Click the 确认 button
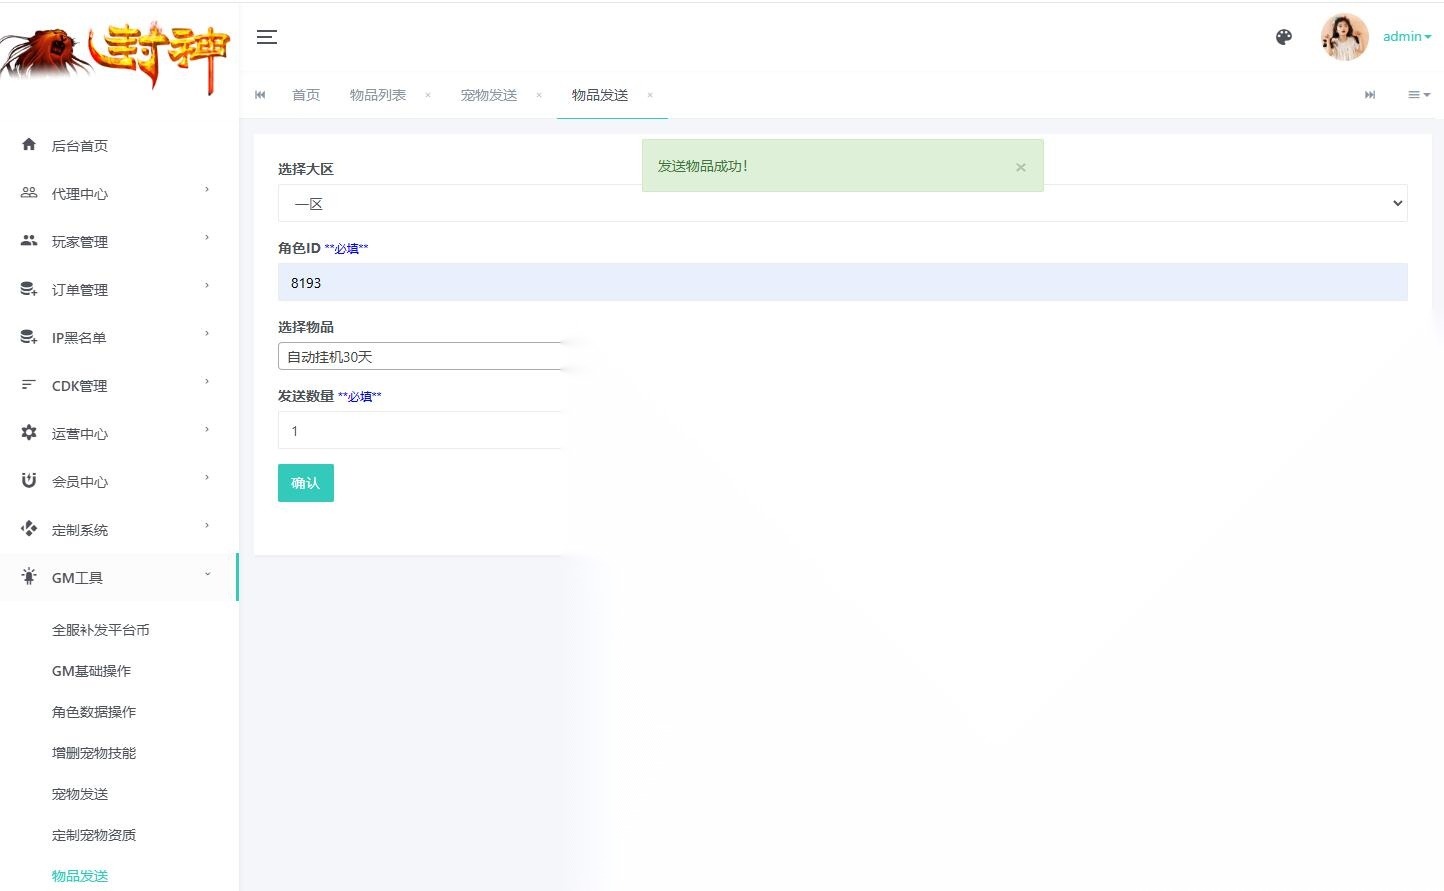The width and height of the screenshot is (1444, 891). coord(306,483)
